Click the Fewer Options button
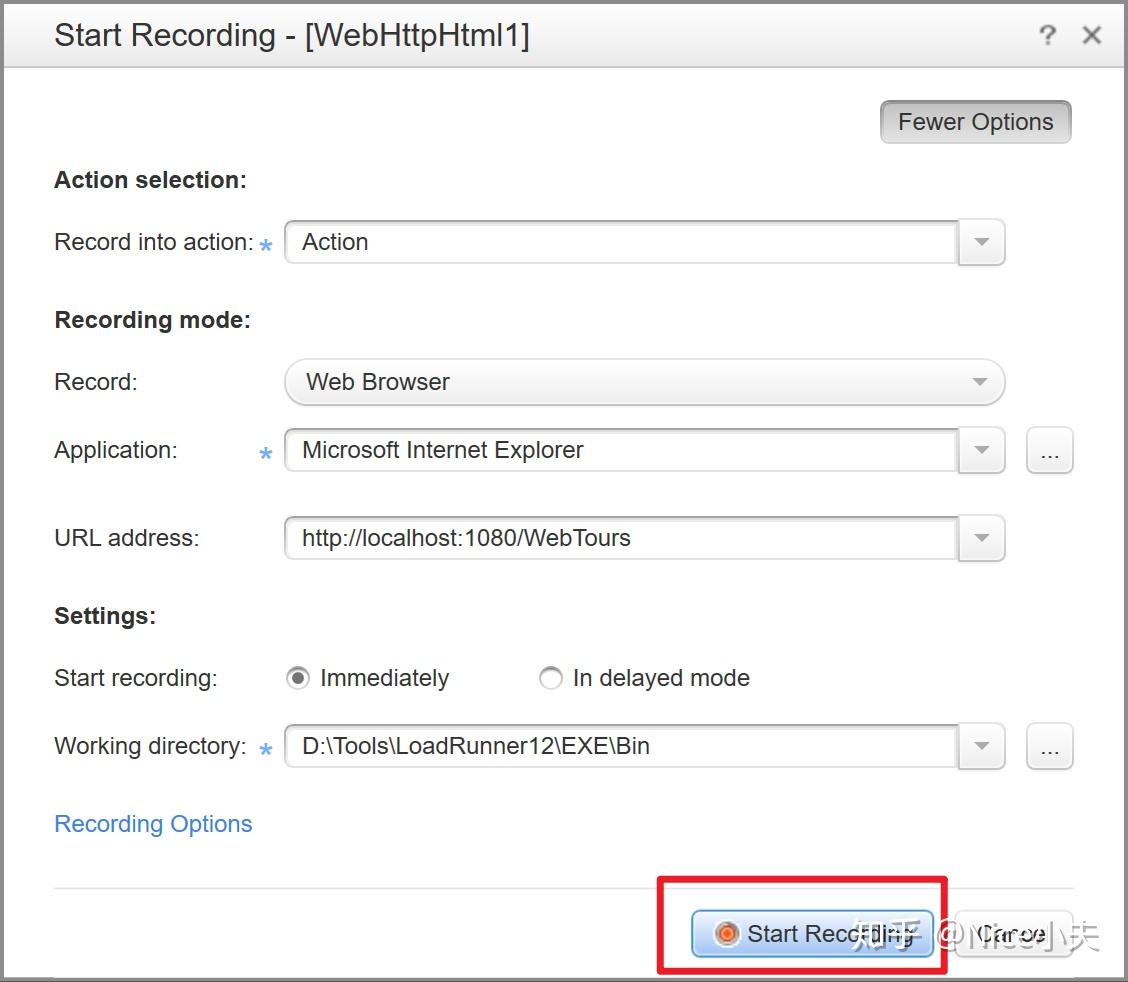Image resolution: width=1128 pixels, height=982 pixels. [x=975, y=122]
